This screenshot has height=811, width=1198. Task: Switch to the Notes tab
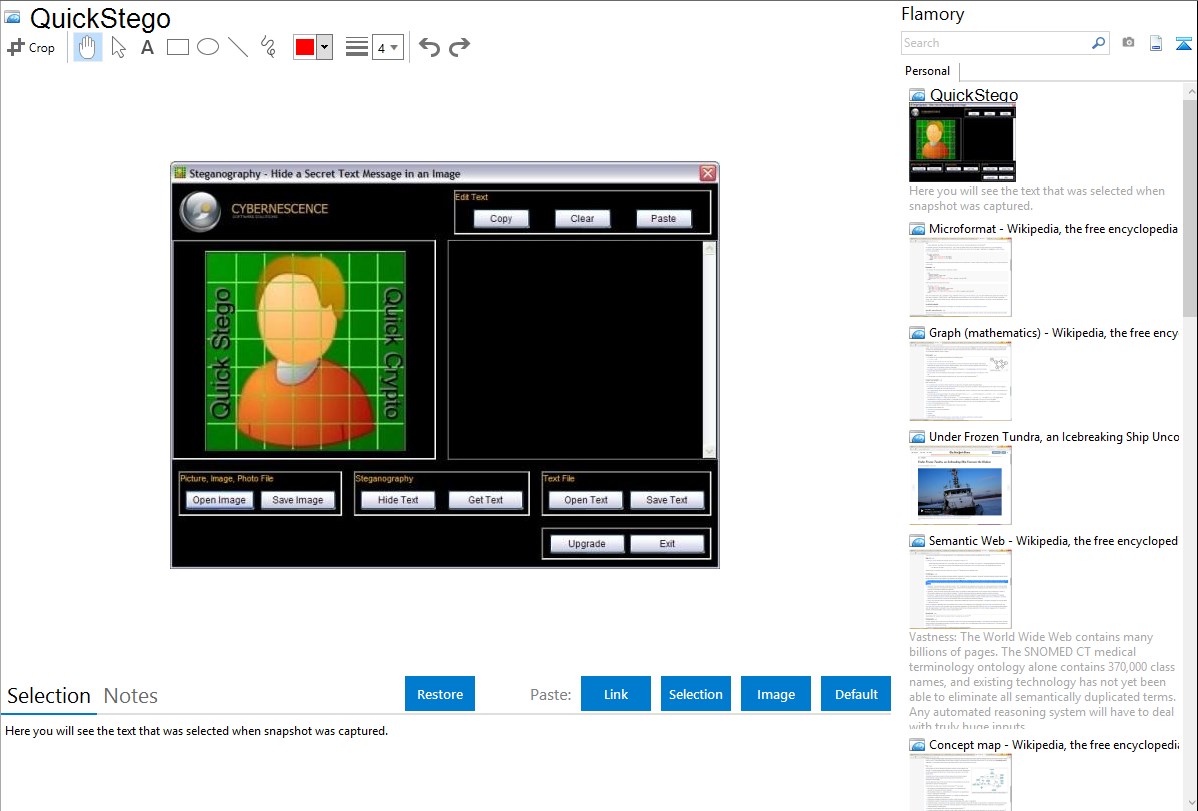tap(131, 696)
